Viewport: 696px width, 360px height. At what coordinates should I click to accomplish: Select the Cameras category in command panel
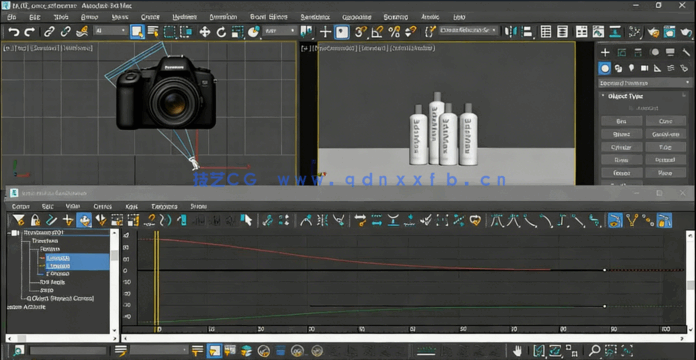pos(644,68)
